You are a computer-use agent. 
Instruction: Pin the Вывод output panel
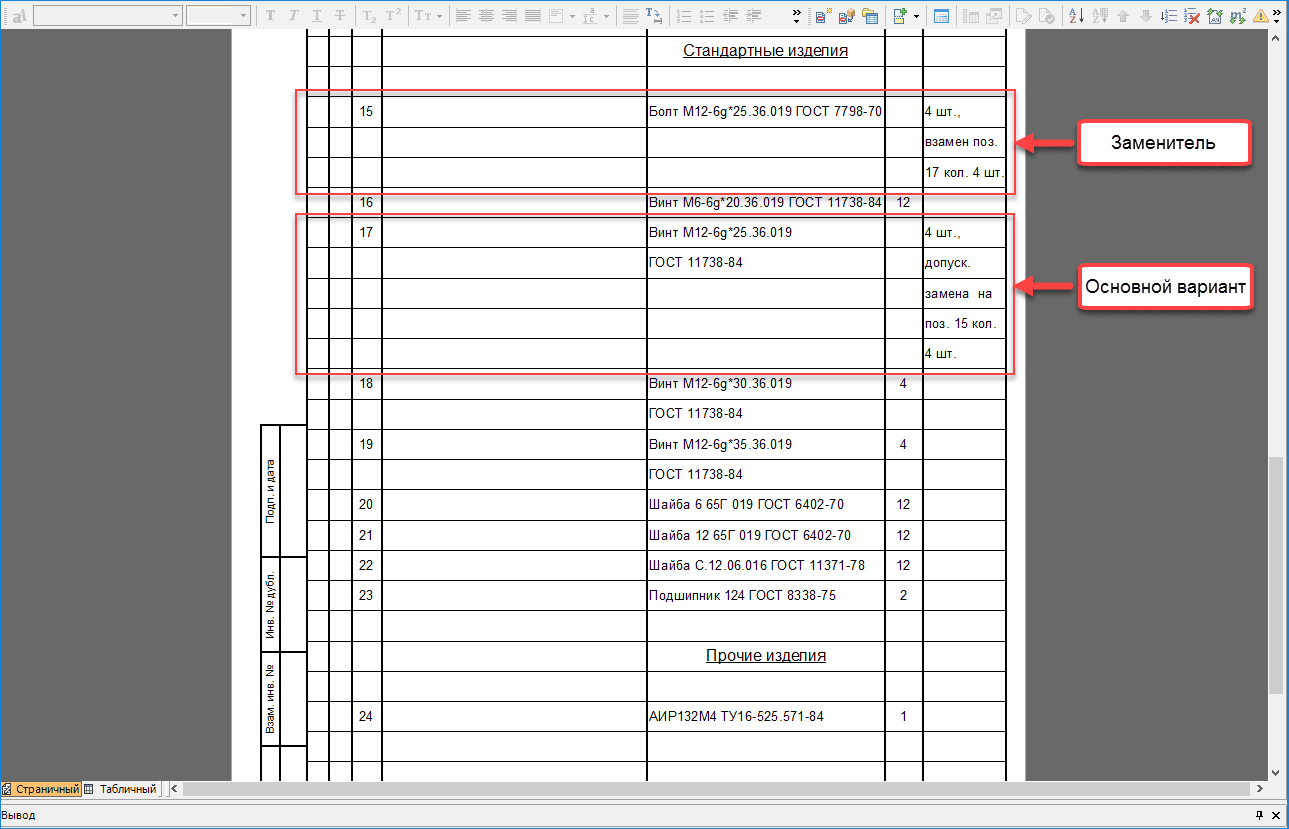pyautogui.click(x=1259, y=816)
